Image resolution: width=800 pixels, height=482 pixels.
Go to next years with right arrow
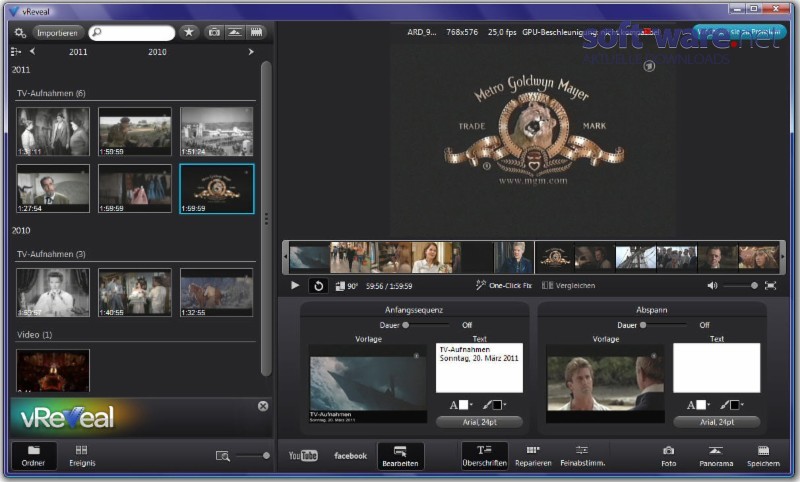pos(251,52)
